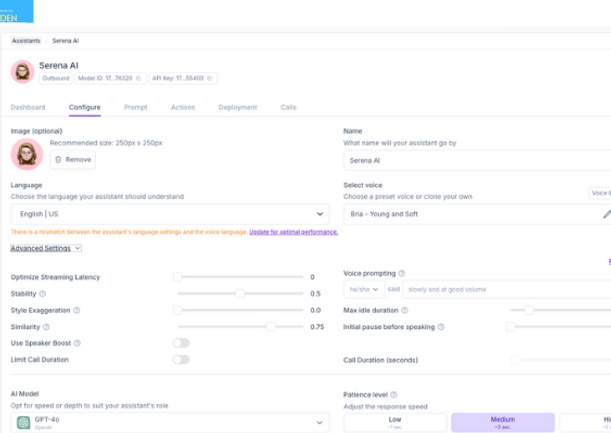Viewport: 611px width, 433px height.
Task: Click the Voice prompting help icon
Action: (402, 273)
